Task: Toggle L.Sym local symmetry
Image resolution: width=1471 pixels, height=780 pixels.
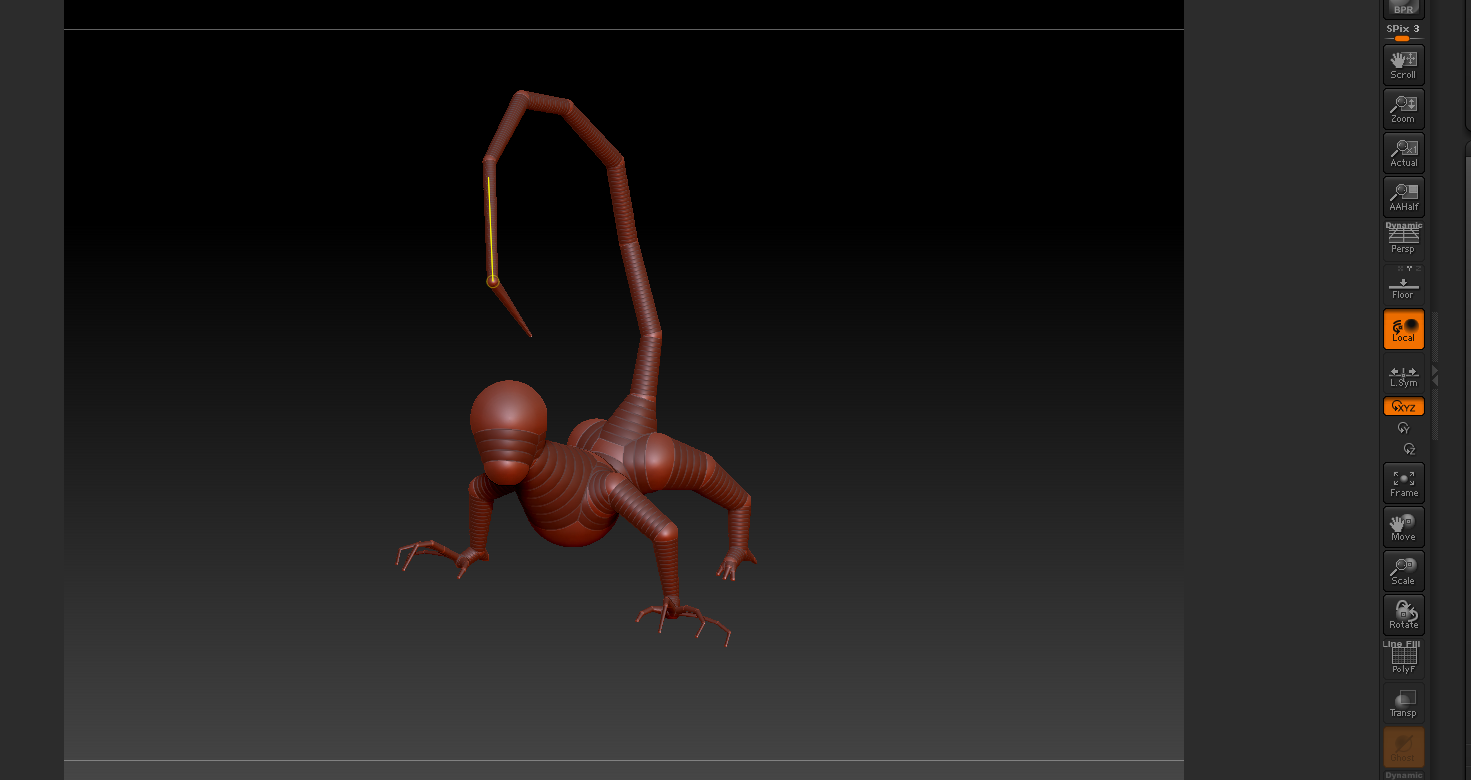Action: pos(1403,375)
